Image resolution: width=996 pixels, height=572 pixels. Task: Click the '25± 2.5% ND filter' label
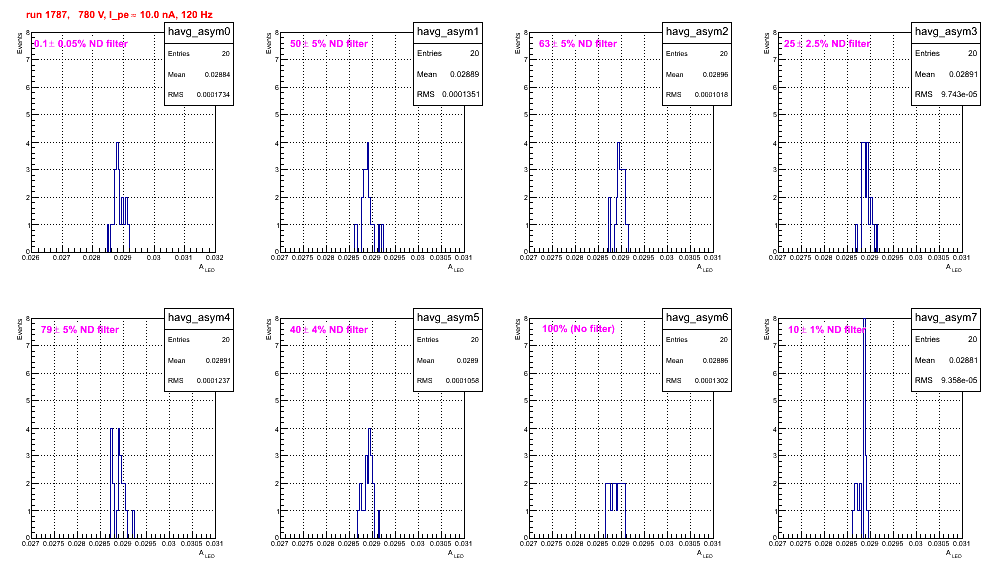(x=827, y=44)
